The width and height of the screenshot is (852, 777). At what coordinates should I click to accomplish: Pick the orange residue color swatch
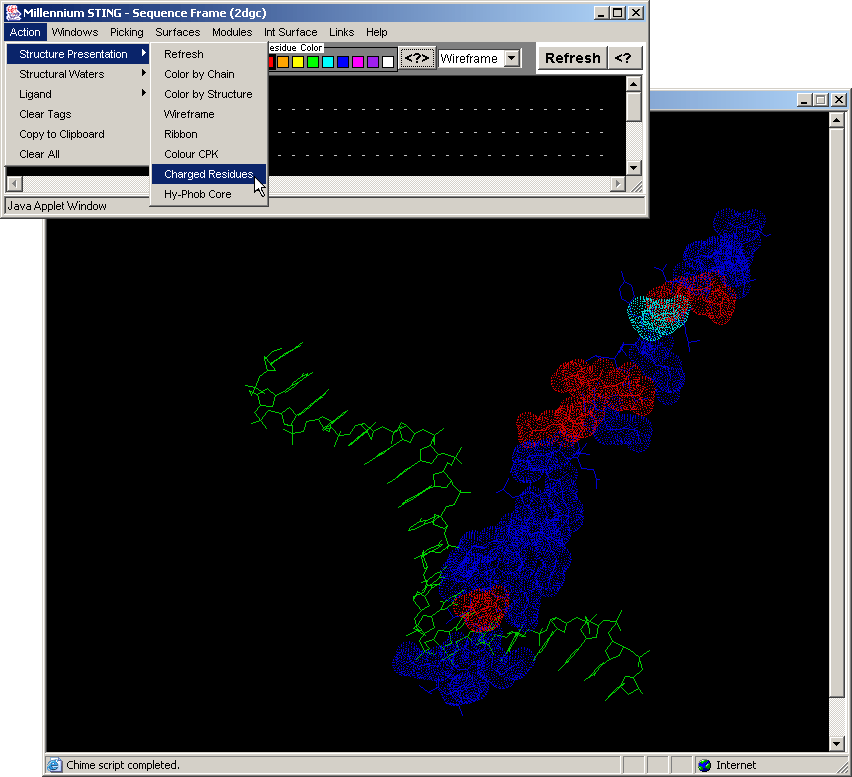[283, 61]
